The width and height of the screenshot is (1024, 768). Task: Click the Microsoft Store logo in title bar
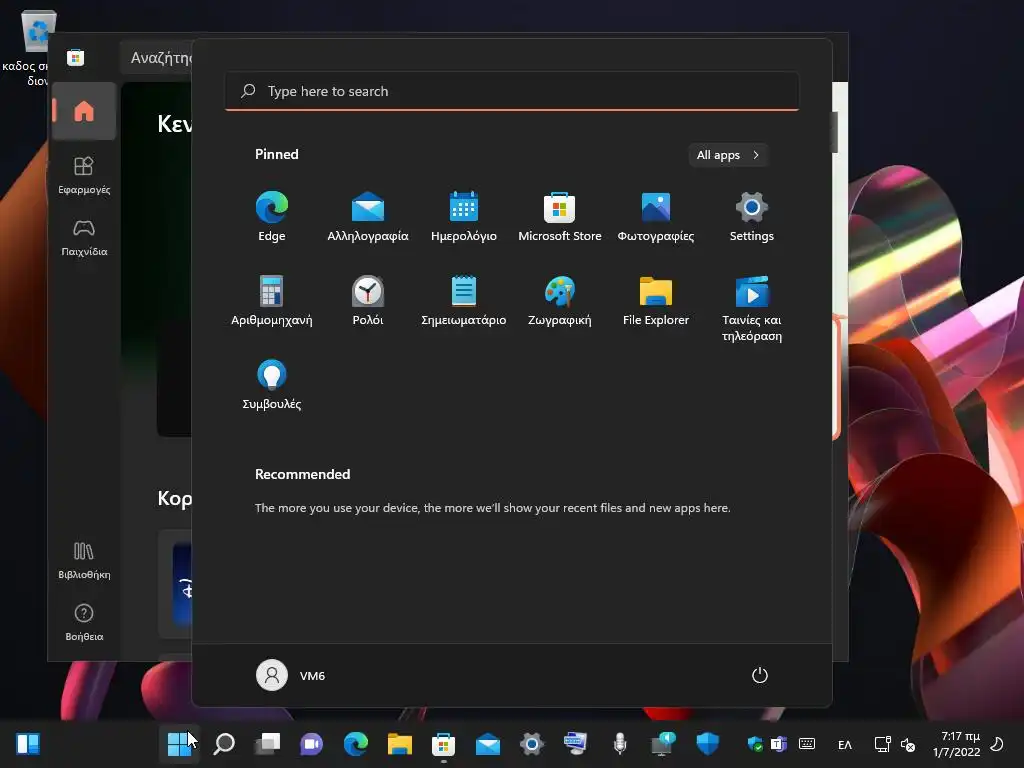(75, 57)
